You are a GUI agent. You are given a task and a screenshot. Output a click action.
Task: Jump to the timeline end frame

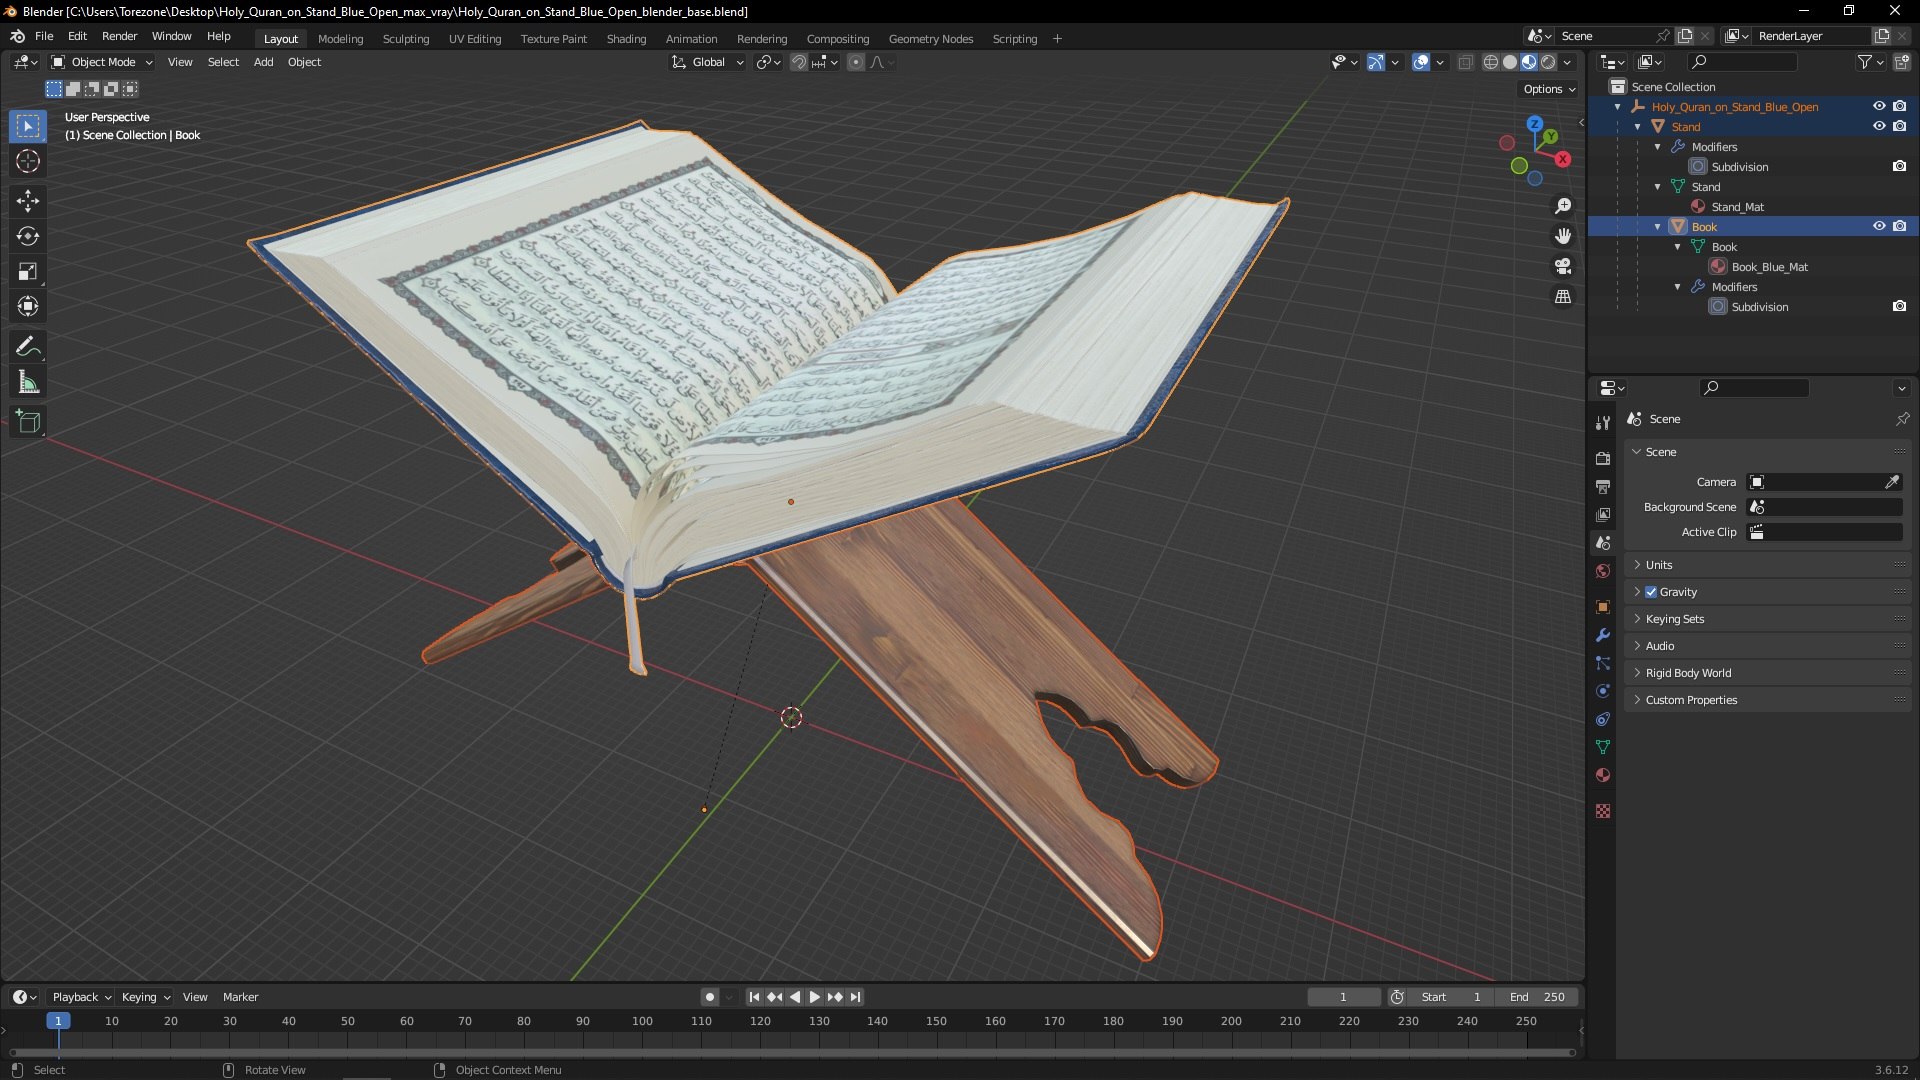click(856, 997)
